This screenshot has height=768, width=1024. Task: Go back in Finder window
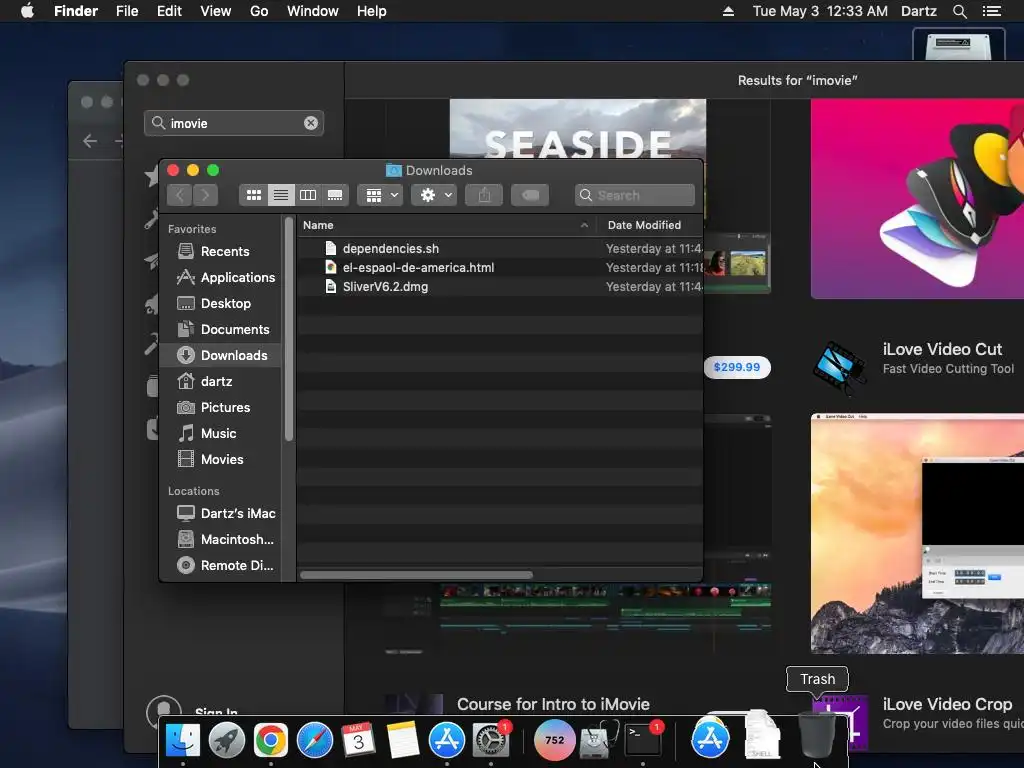coord(180,195)
